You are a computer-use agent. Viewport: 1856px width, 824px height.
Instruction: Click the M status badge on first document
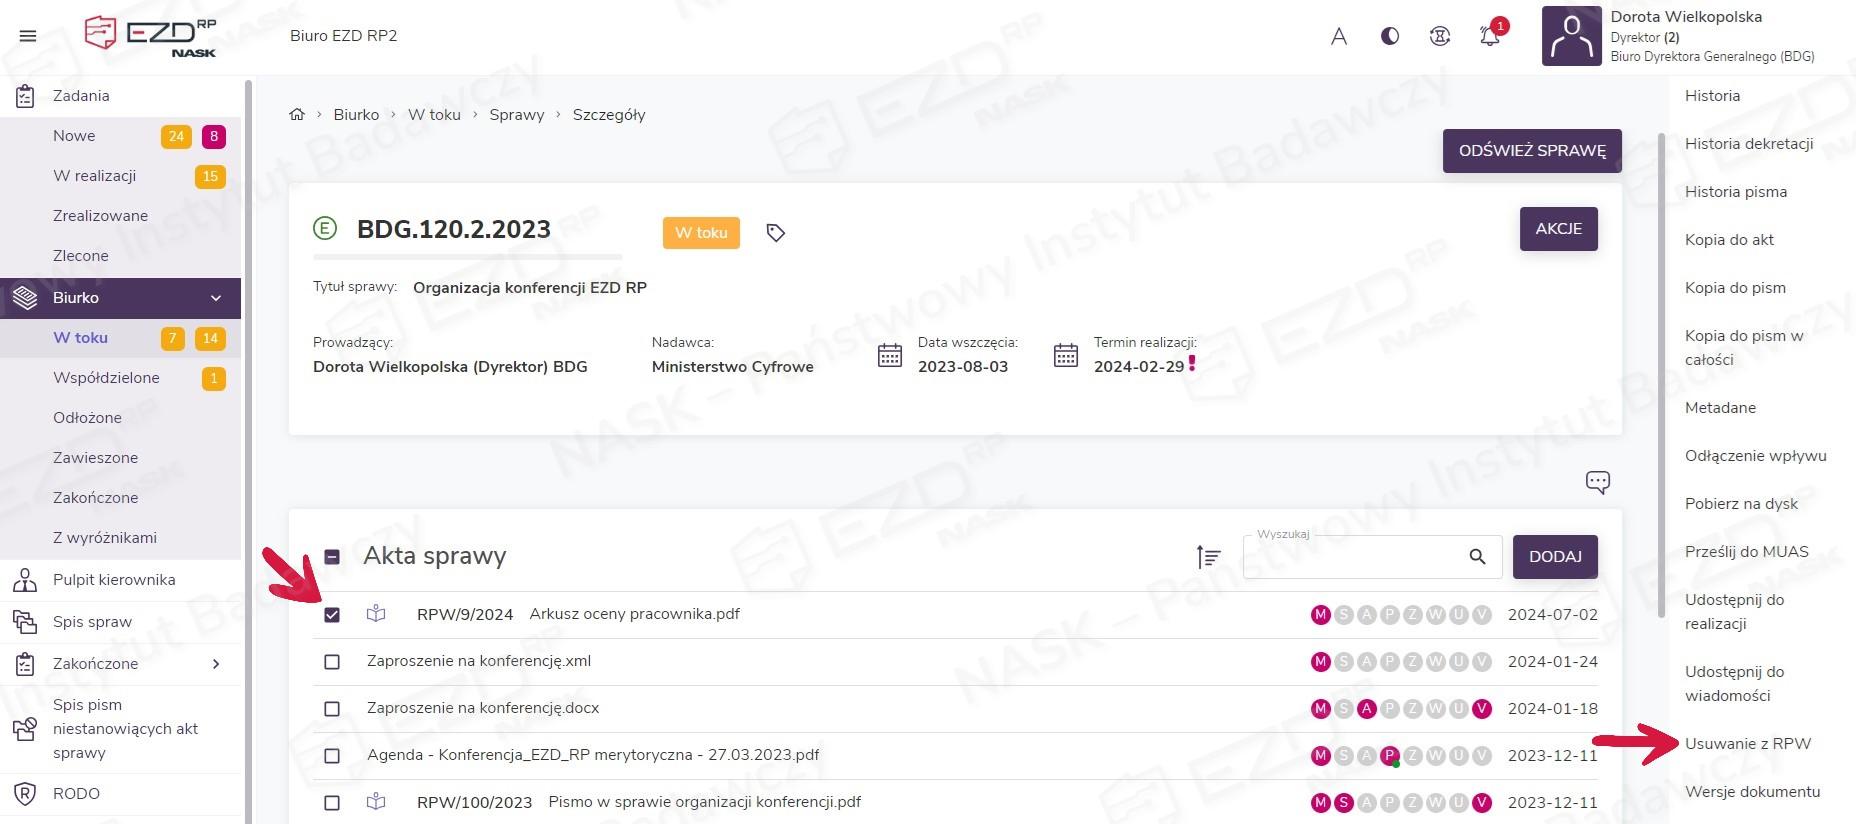pos(1320,615)
